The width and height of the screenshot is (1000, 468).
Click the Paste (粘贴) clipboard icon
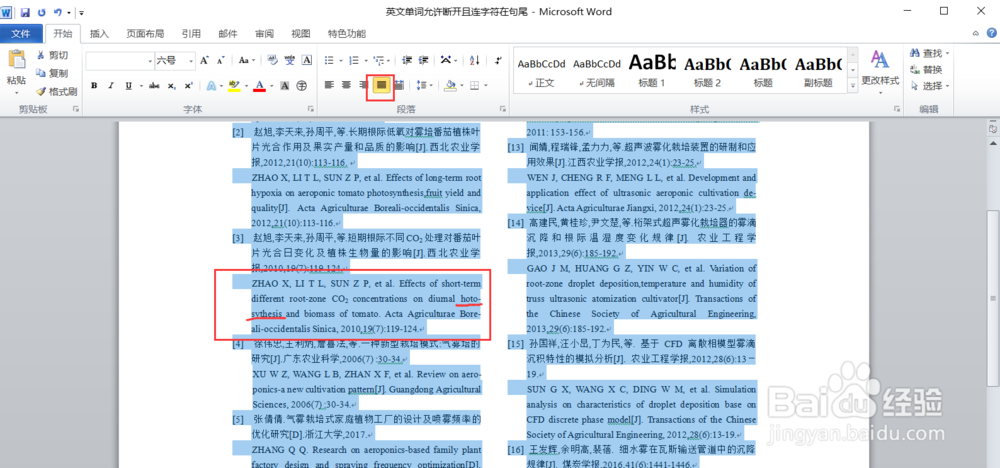[x=17, y=59]
